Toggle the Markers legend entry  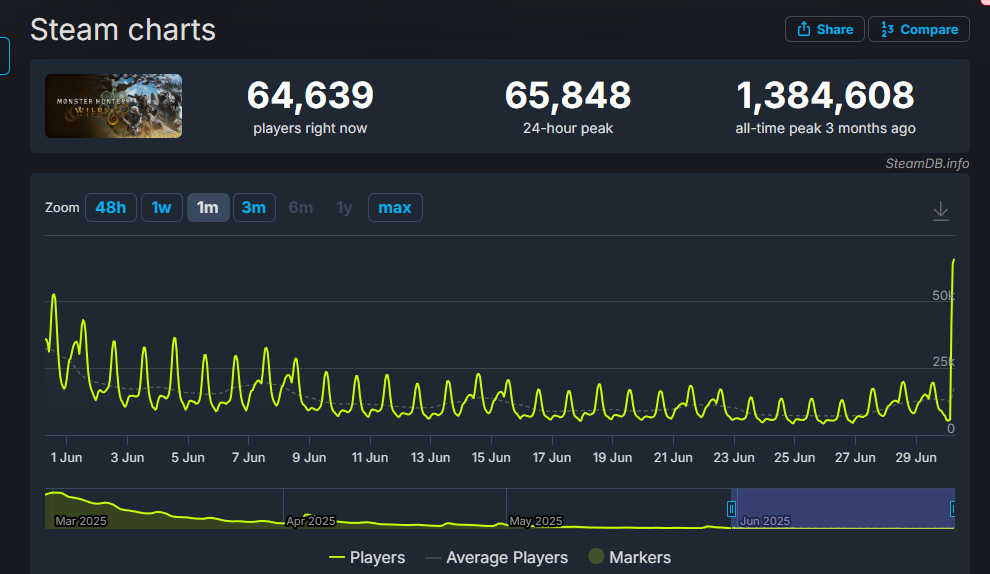(x=629, y=557)
